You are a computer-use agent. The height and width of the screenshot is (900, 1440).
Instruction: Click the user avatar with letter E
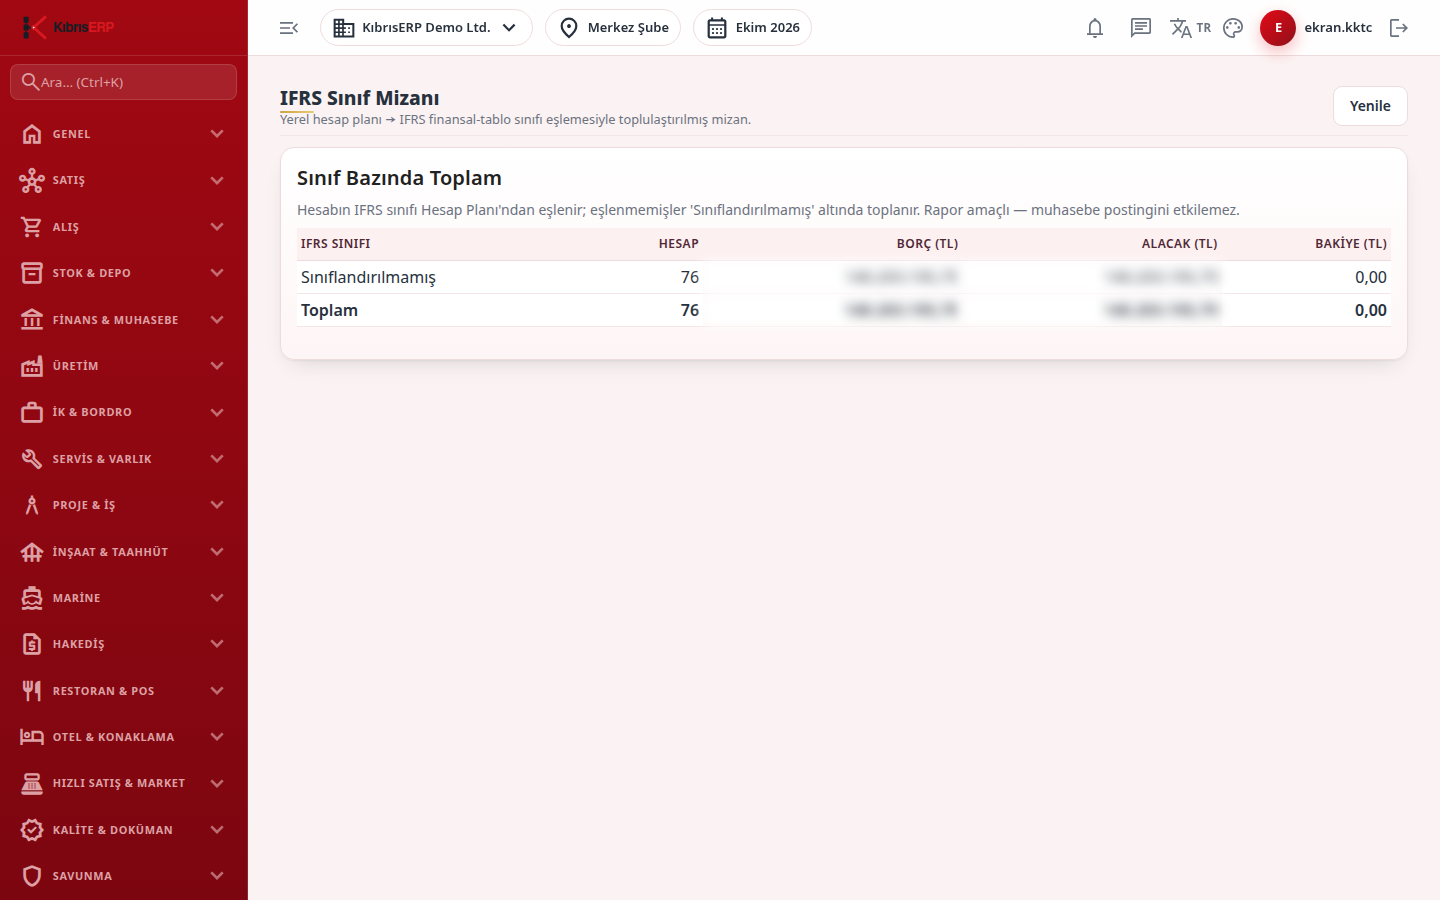[1278, 28]
